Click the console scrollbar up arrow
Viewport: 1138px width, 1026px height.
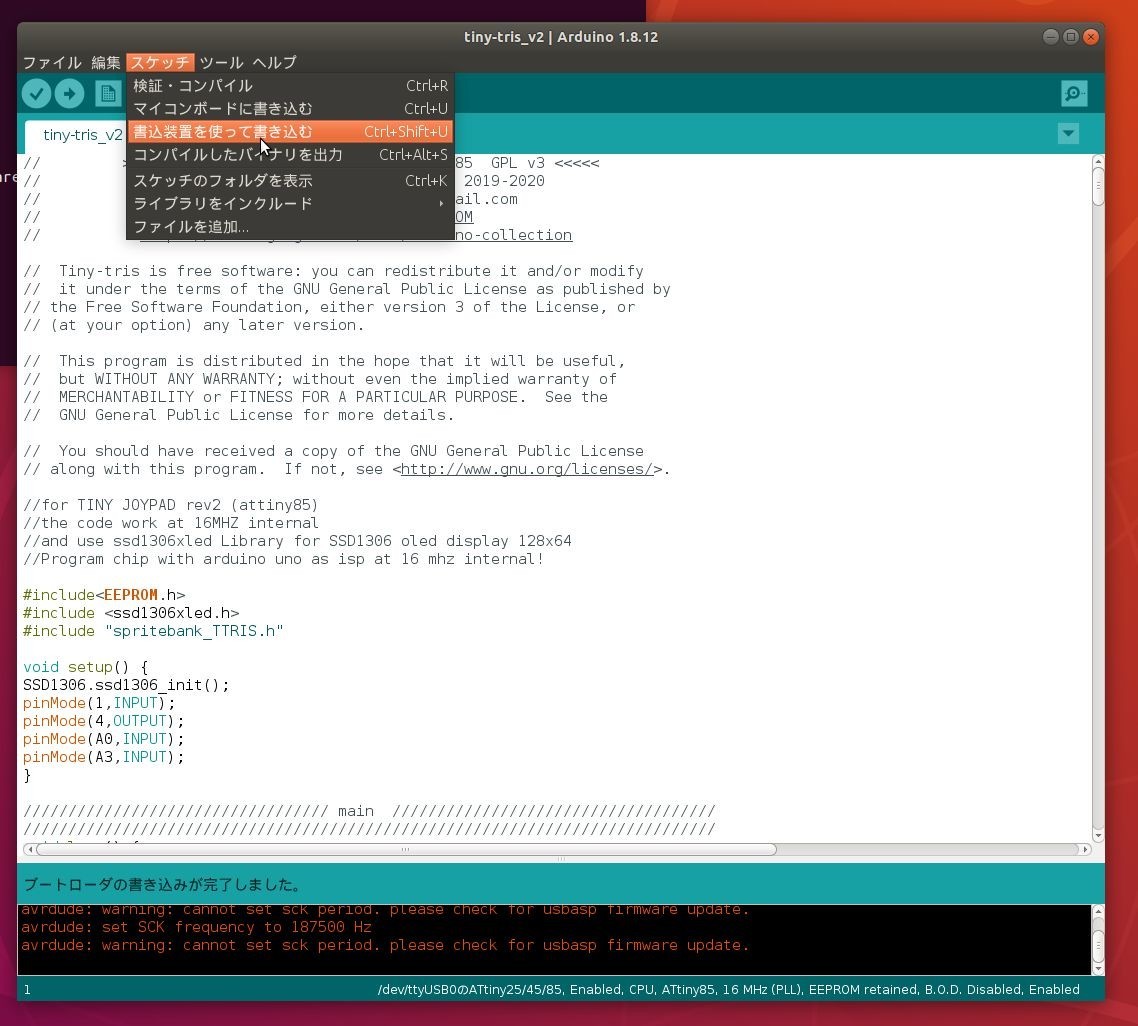[x=1098, y=911]
